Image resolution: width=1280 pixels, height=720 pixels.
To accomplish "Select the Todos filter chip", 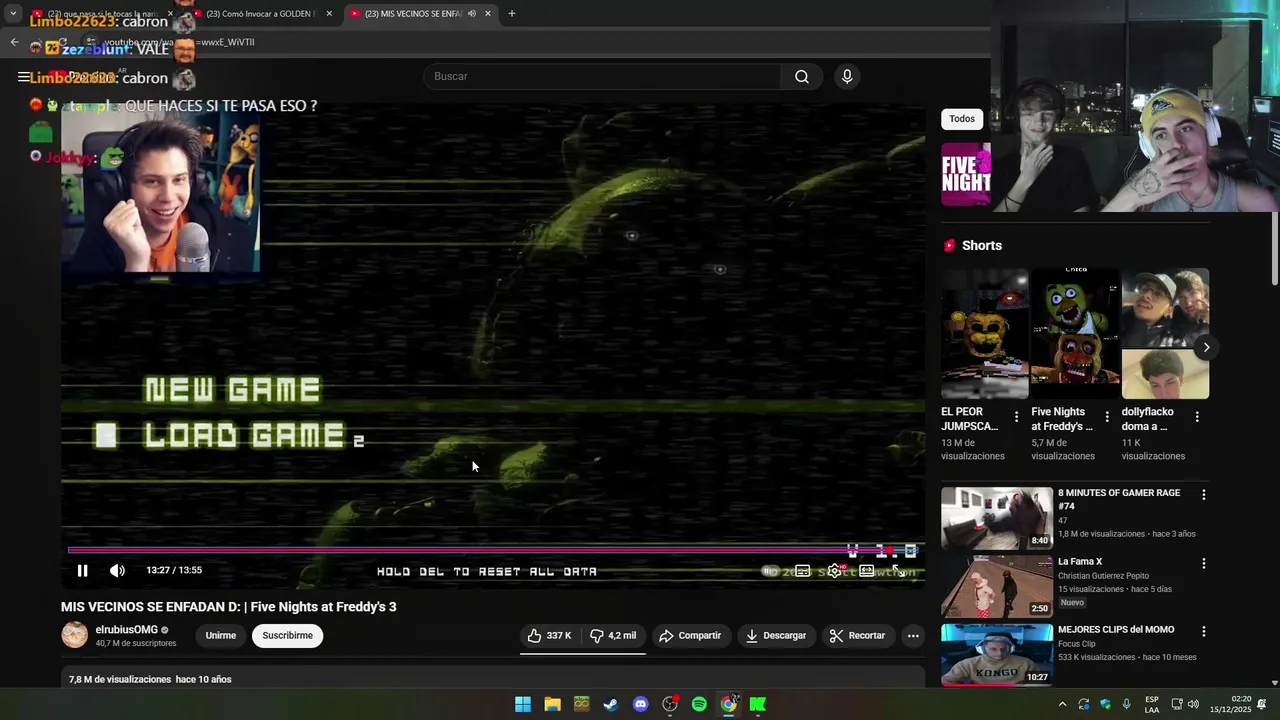I will (x=962, y=119).
